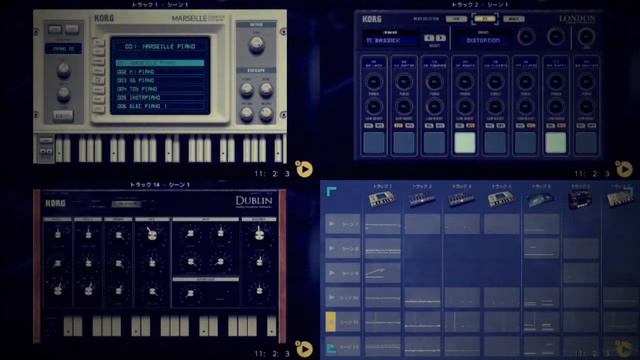640x360 pixels.
Task: Click the next drum kit arrow in London
Action: tap(441, 38)
